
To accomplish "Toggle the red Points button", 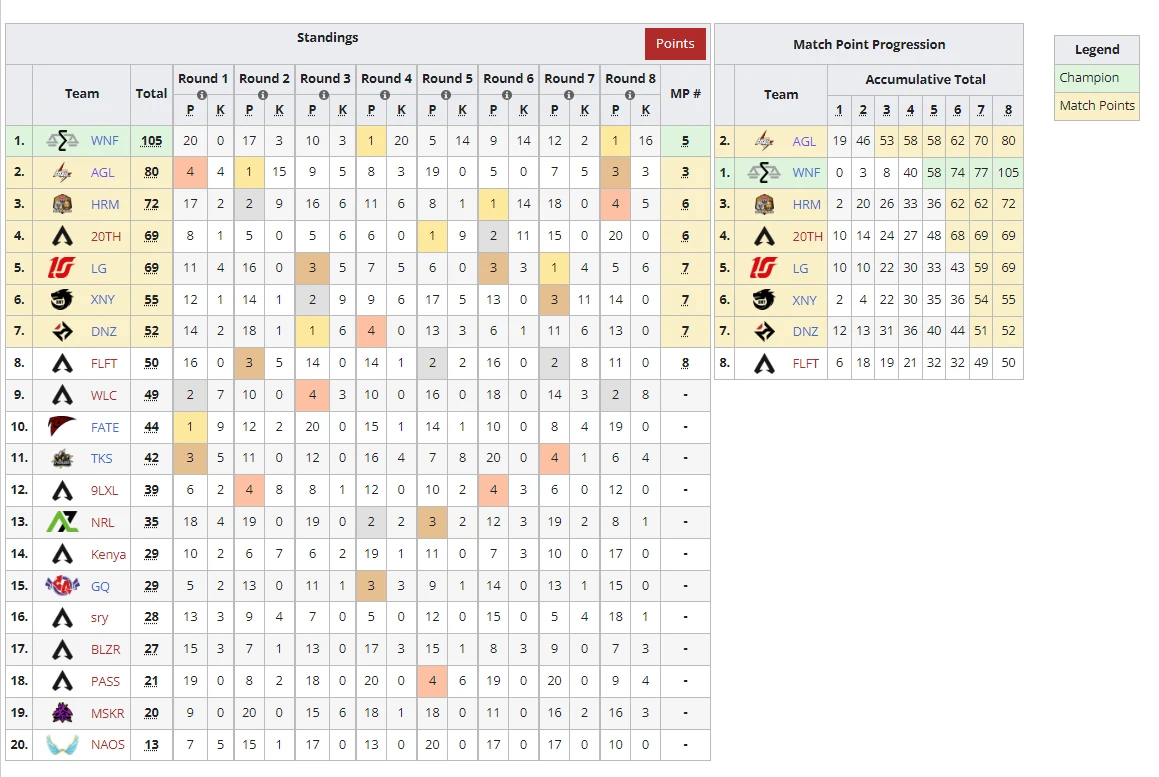I will coord(675,44).
